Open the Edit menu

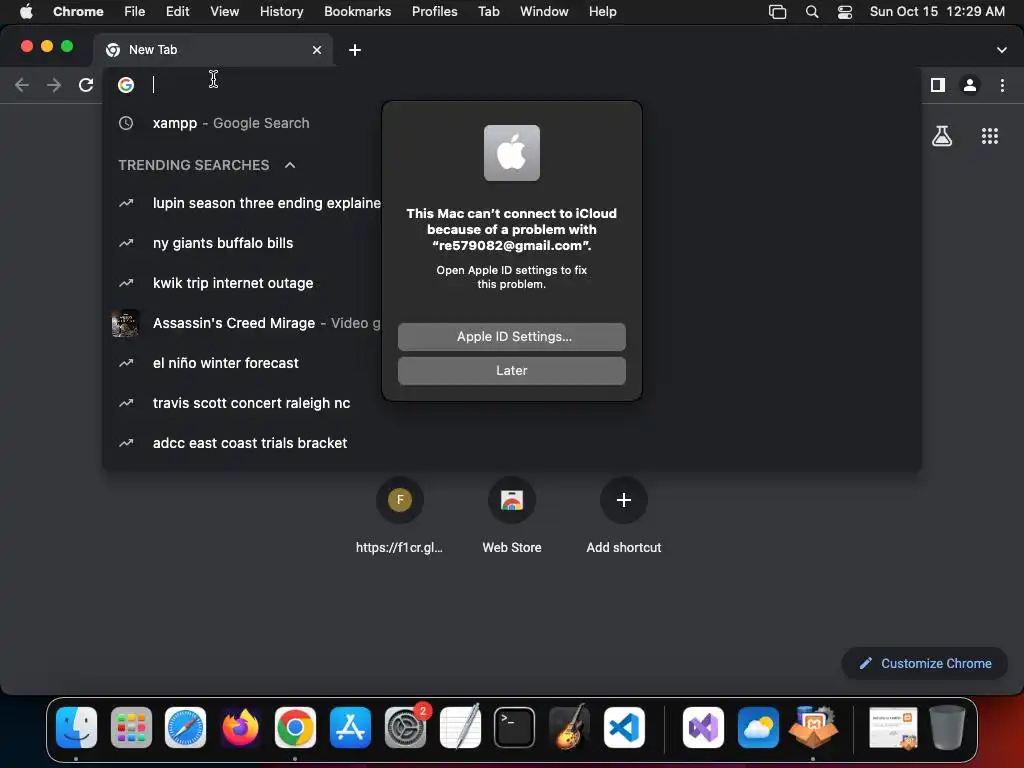pos(177,11)
